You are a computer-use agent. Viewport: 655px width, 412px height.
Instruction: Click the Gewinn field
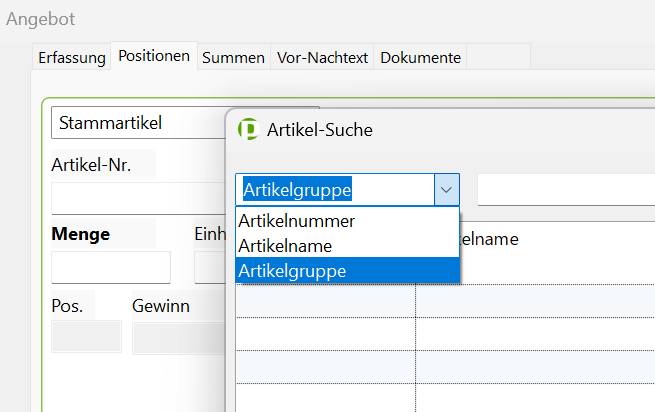point(178,337)
